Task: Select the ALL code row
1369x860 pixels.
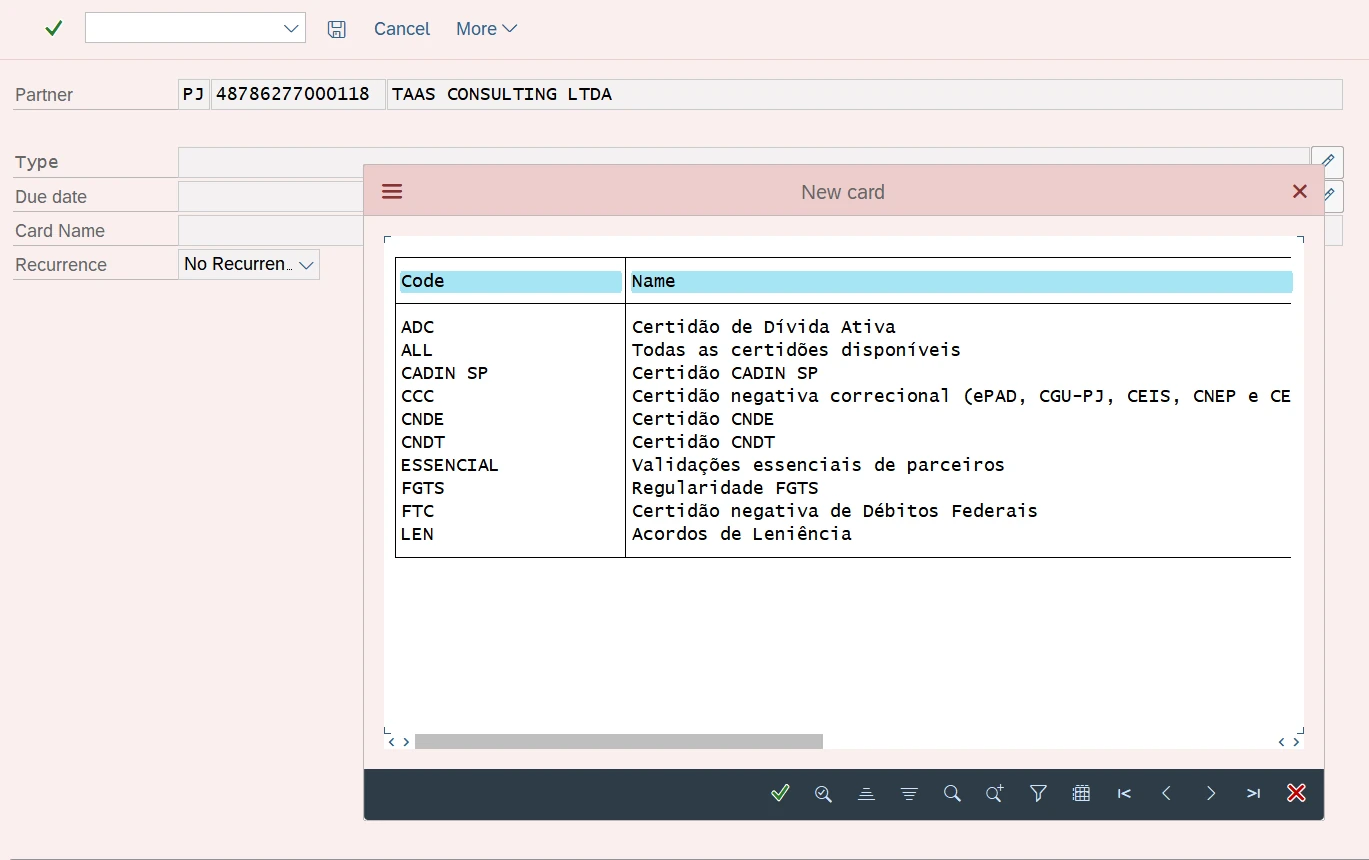Action: coord(417,350)
